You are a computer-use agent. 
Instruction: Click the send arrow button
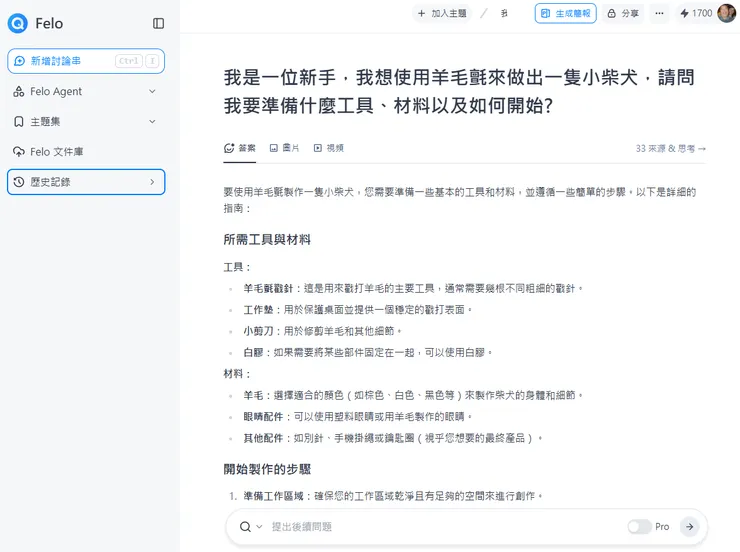click(x=690, y=527)
